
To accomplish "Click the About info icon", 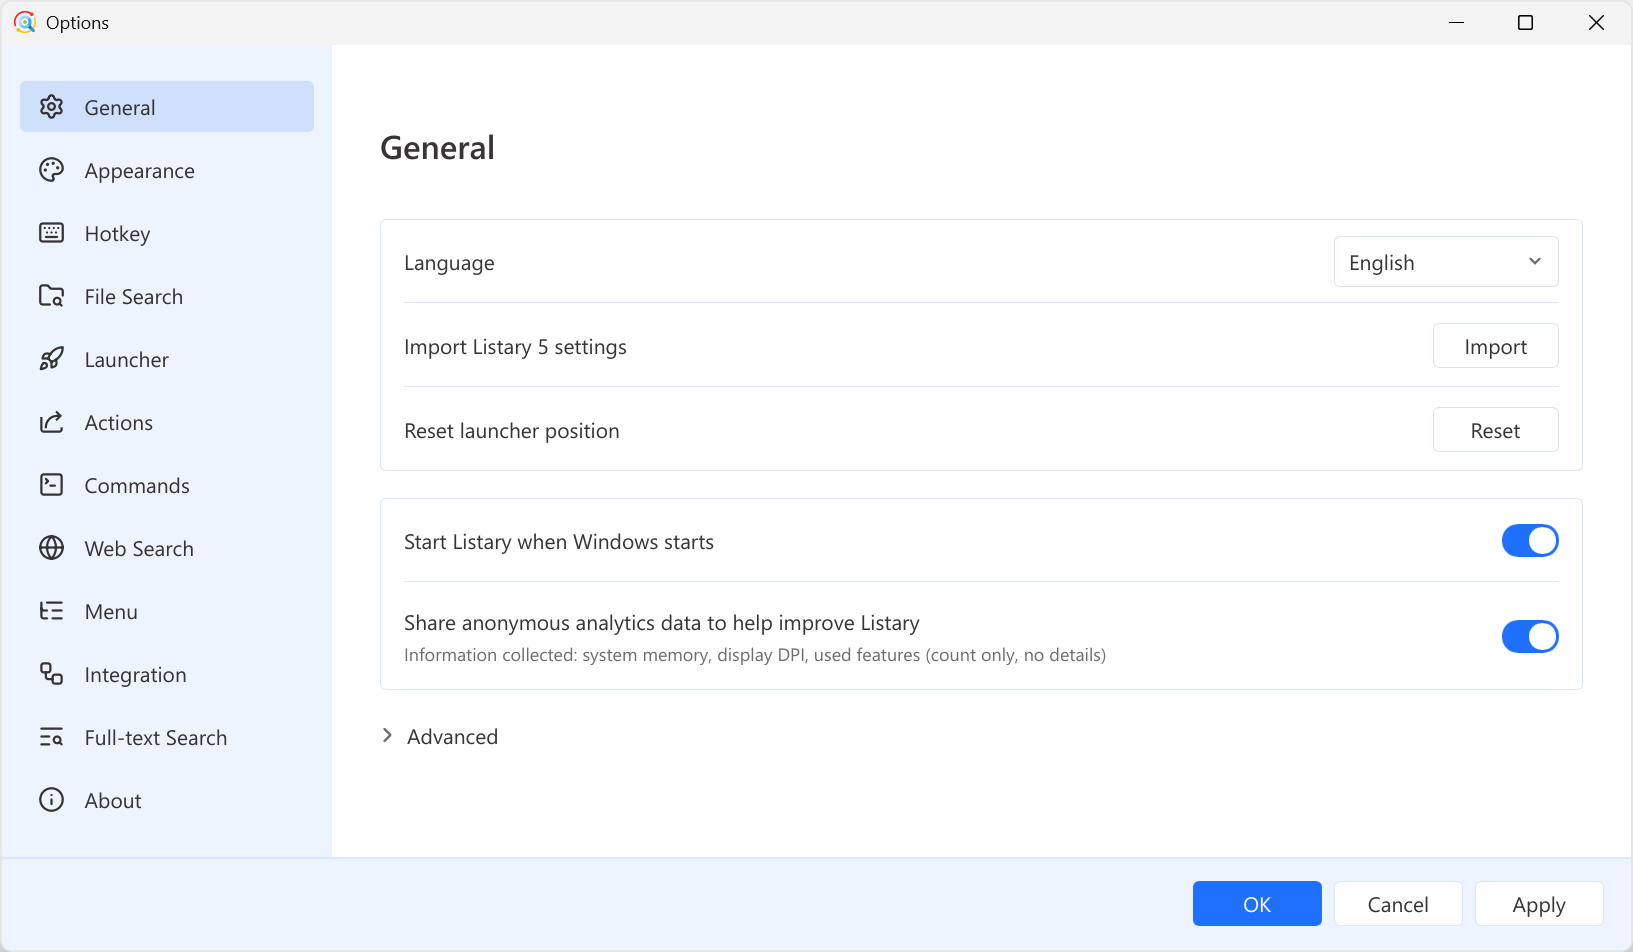I will coord(51,800).
